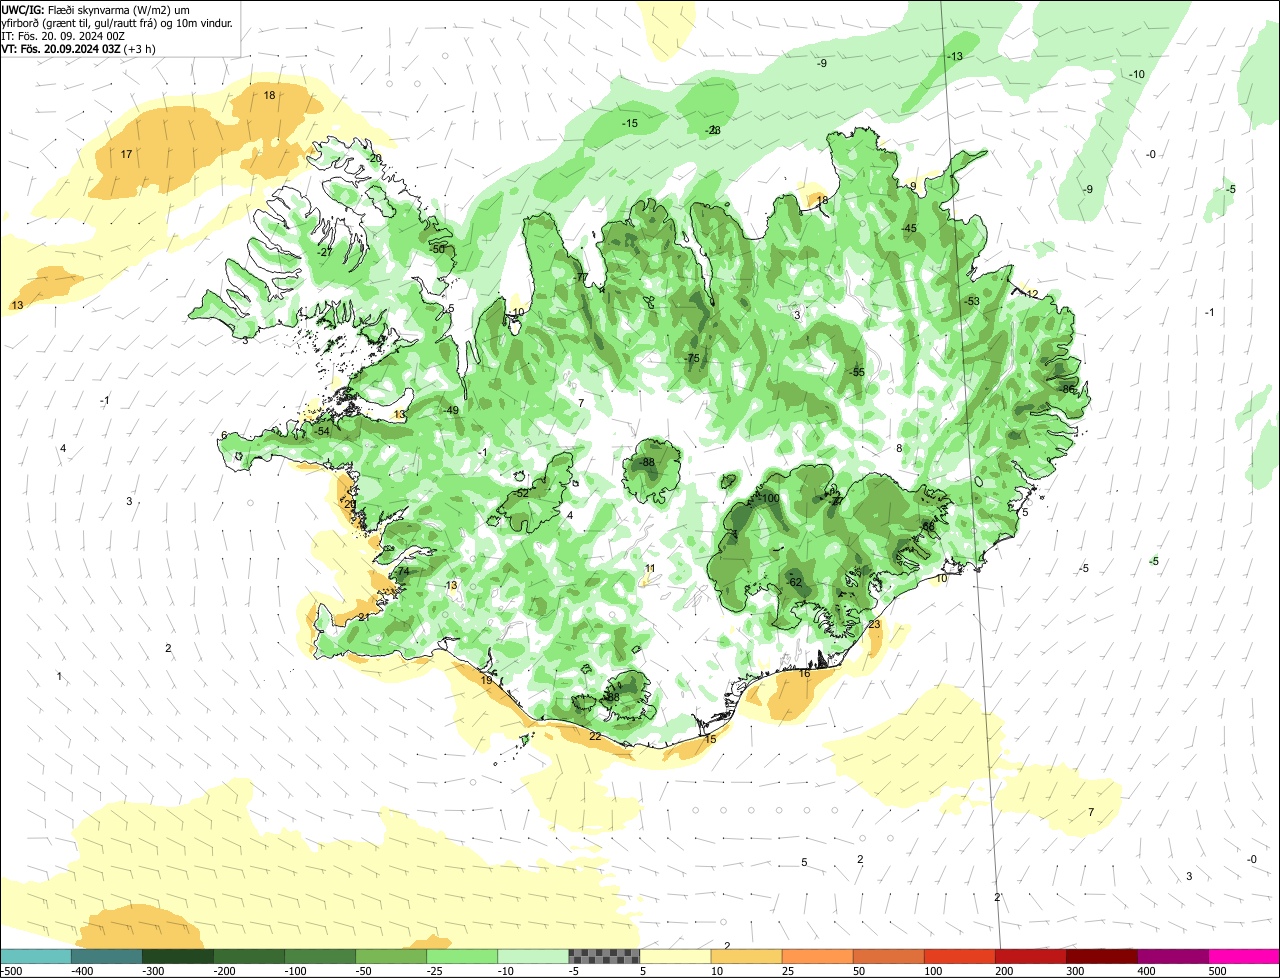Pick the legend swatch between 100 and 200
1280x978 pixels.
pyautogui.click(x=959, y=956)
